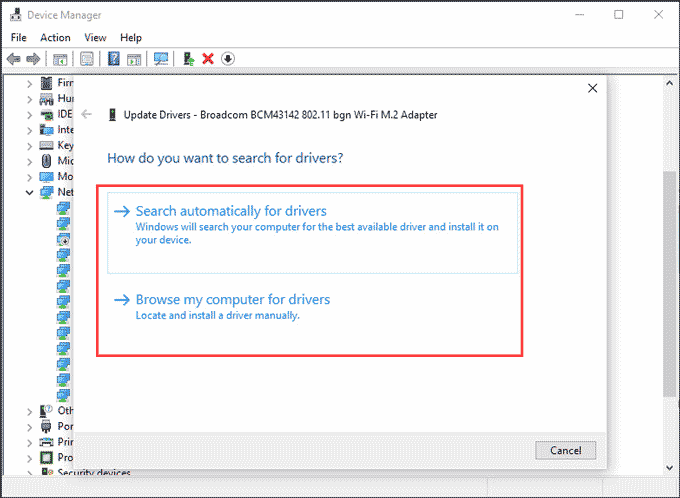Expand the Other devices tree node

pos(29,412)
